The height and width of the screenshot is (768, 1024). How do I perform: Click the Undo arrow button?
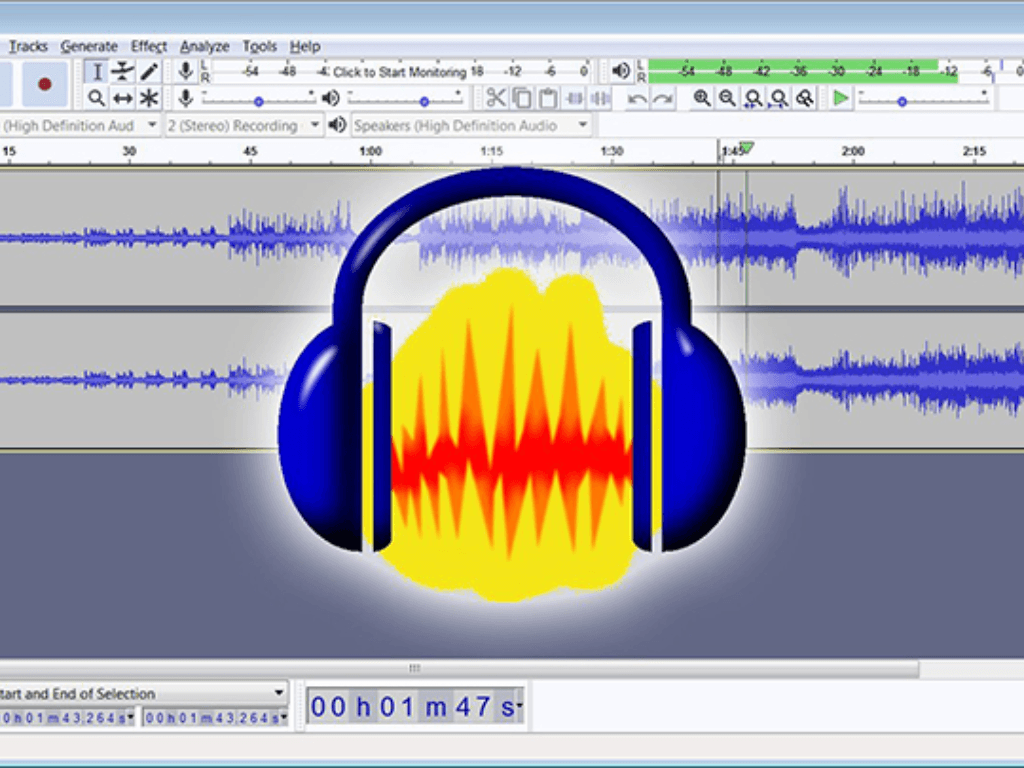click(637, 98)
